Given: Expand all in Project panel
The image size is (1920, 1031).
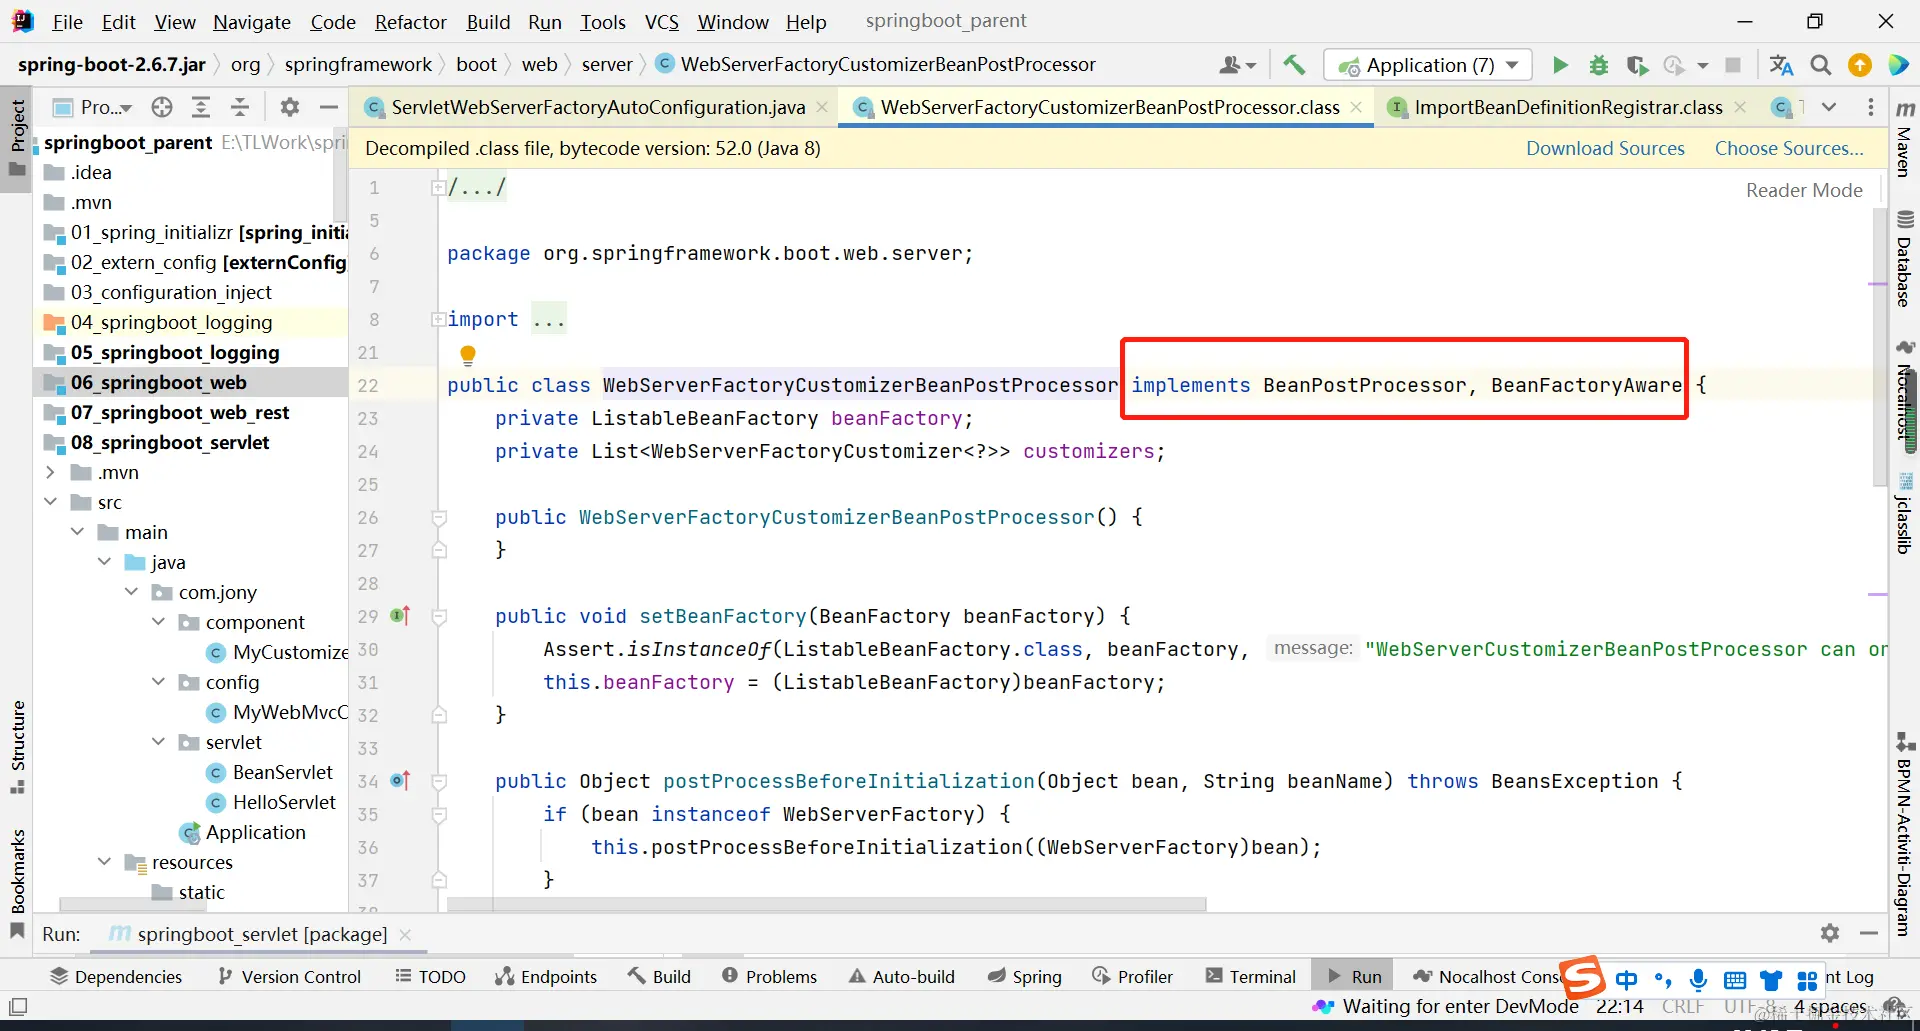Looking at the screenshot, I should pyautogui.click(x=201, y=107).
